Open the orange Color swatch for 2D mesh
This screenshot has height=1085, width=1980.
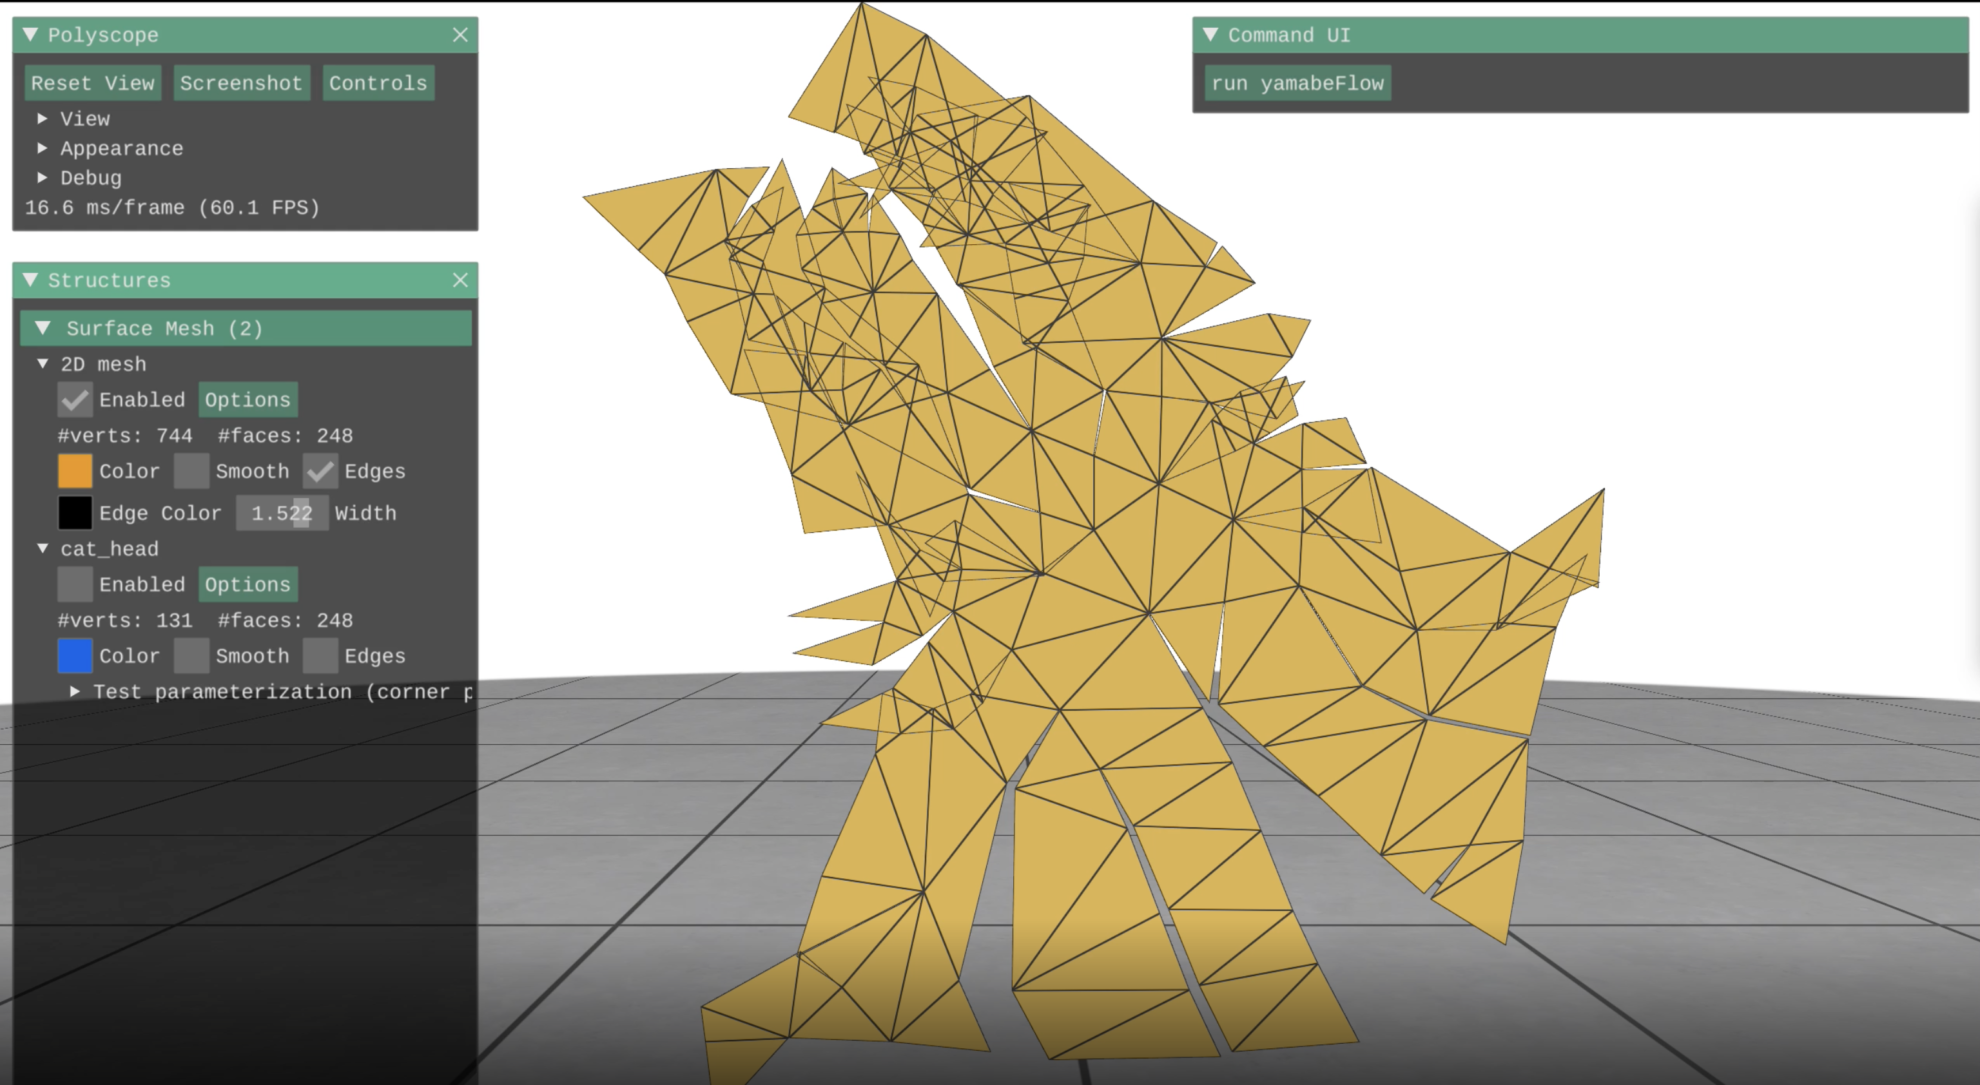(x=75, y=471)
